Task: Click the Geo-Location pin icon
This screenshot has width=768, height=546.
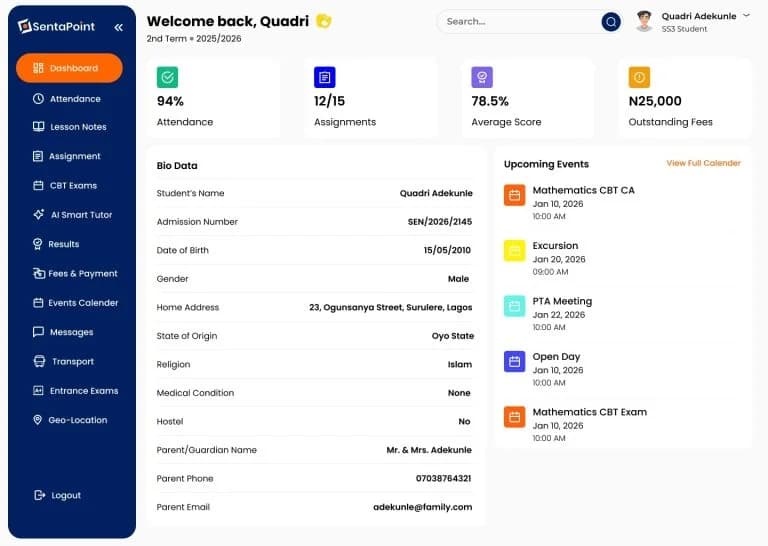Action: click(37, 420)
